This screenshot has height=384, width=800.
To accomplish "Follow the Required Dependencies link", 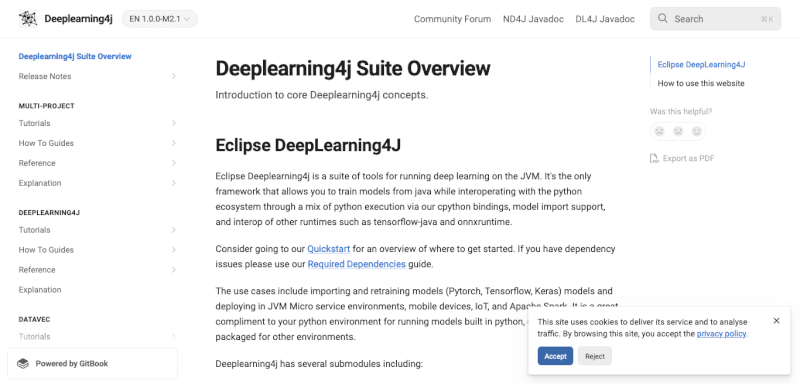I will click(357, 264).
